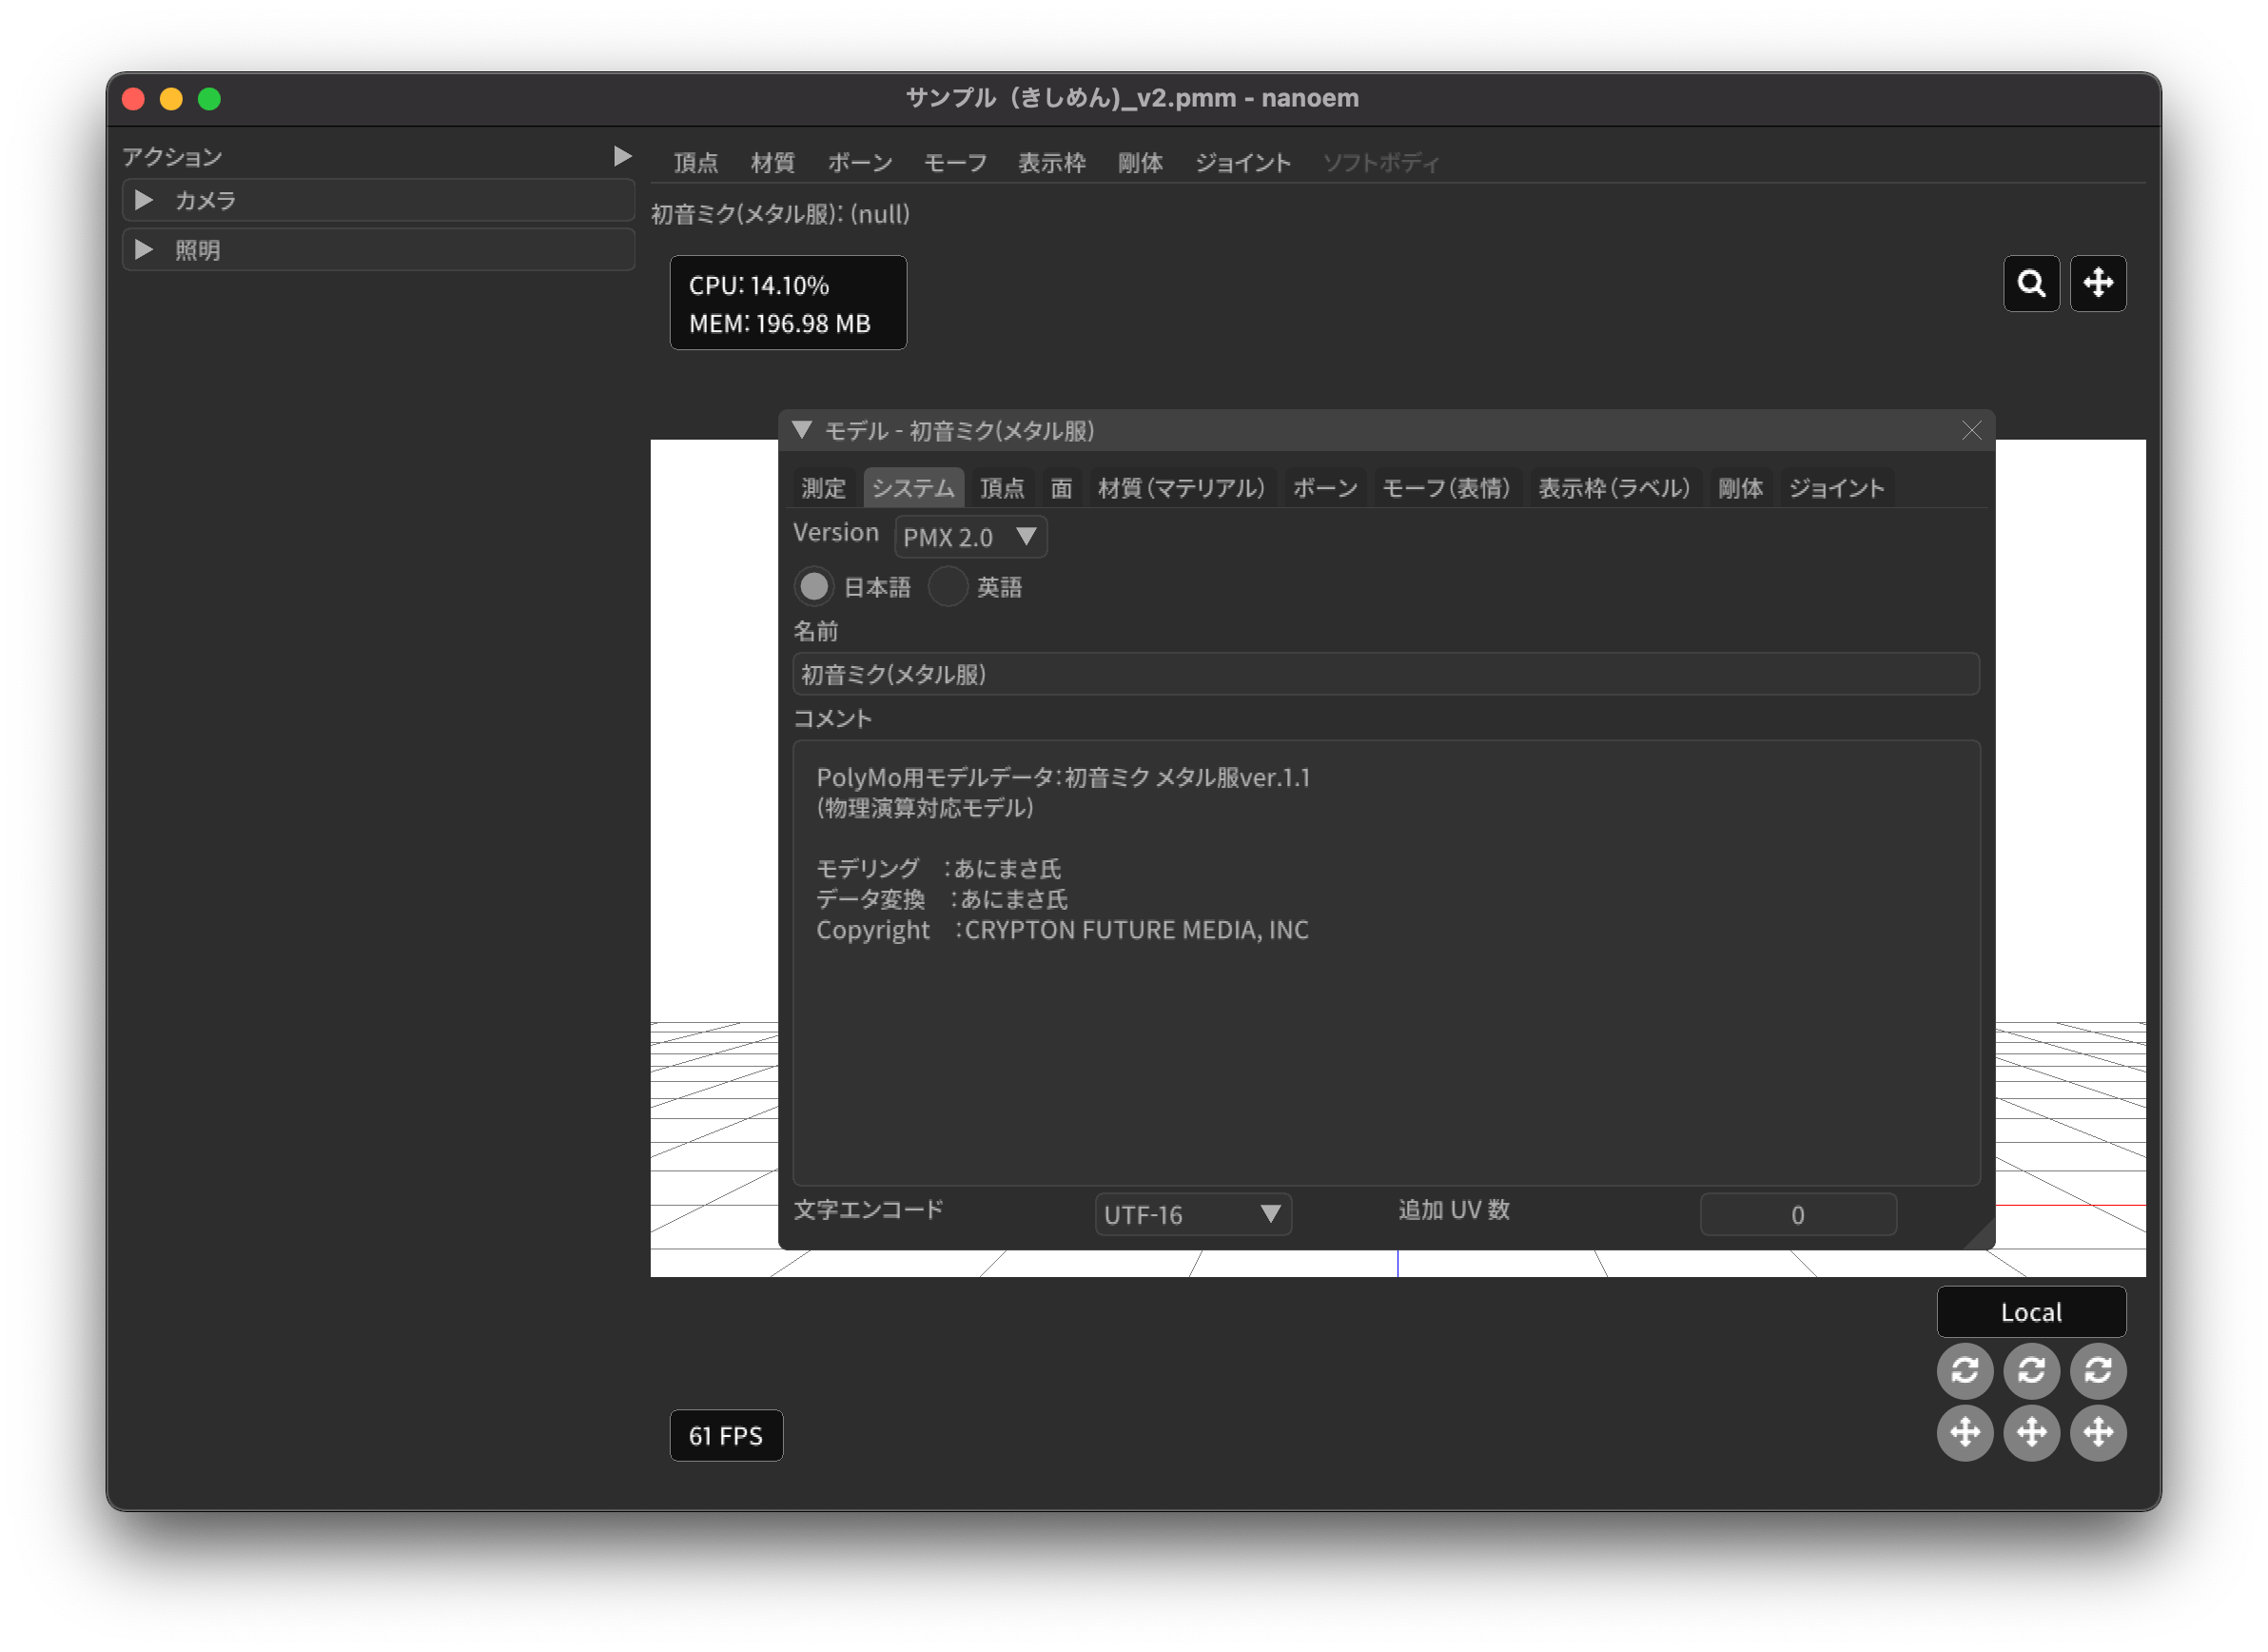The image size is (2268, 1652).
Task: Close the モデル panel with X
Action: coord(1971,431)
